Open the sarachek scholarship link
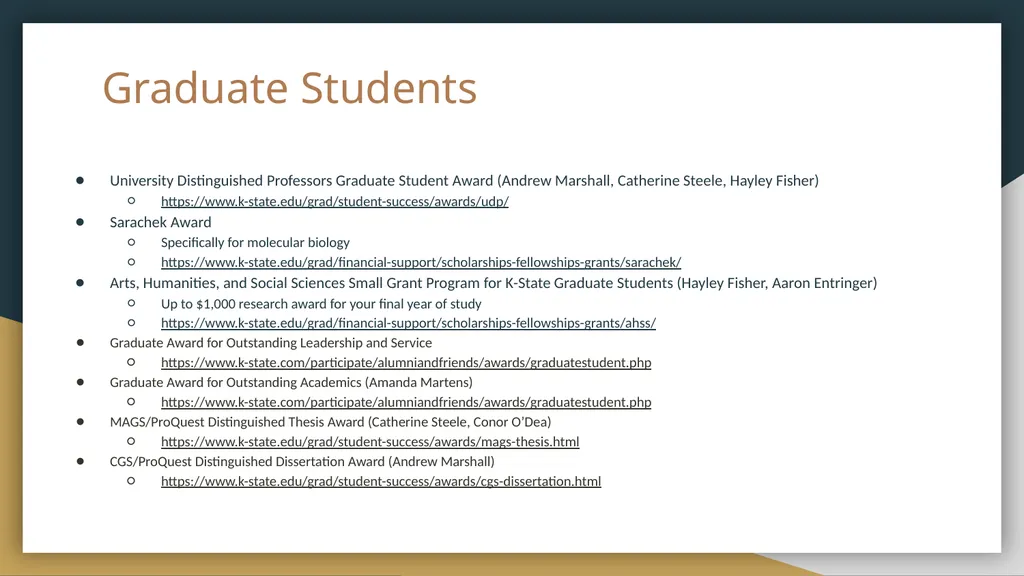The height and width of the screenshot is (576, 1024). (421, 262)
